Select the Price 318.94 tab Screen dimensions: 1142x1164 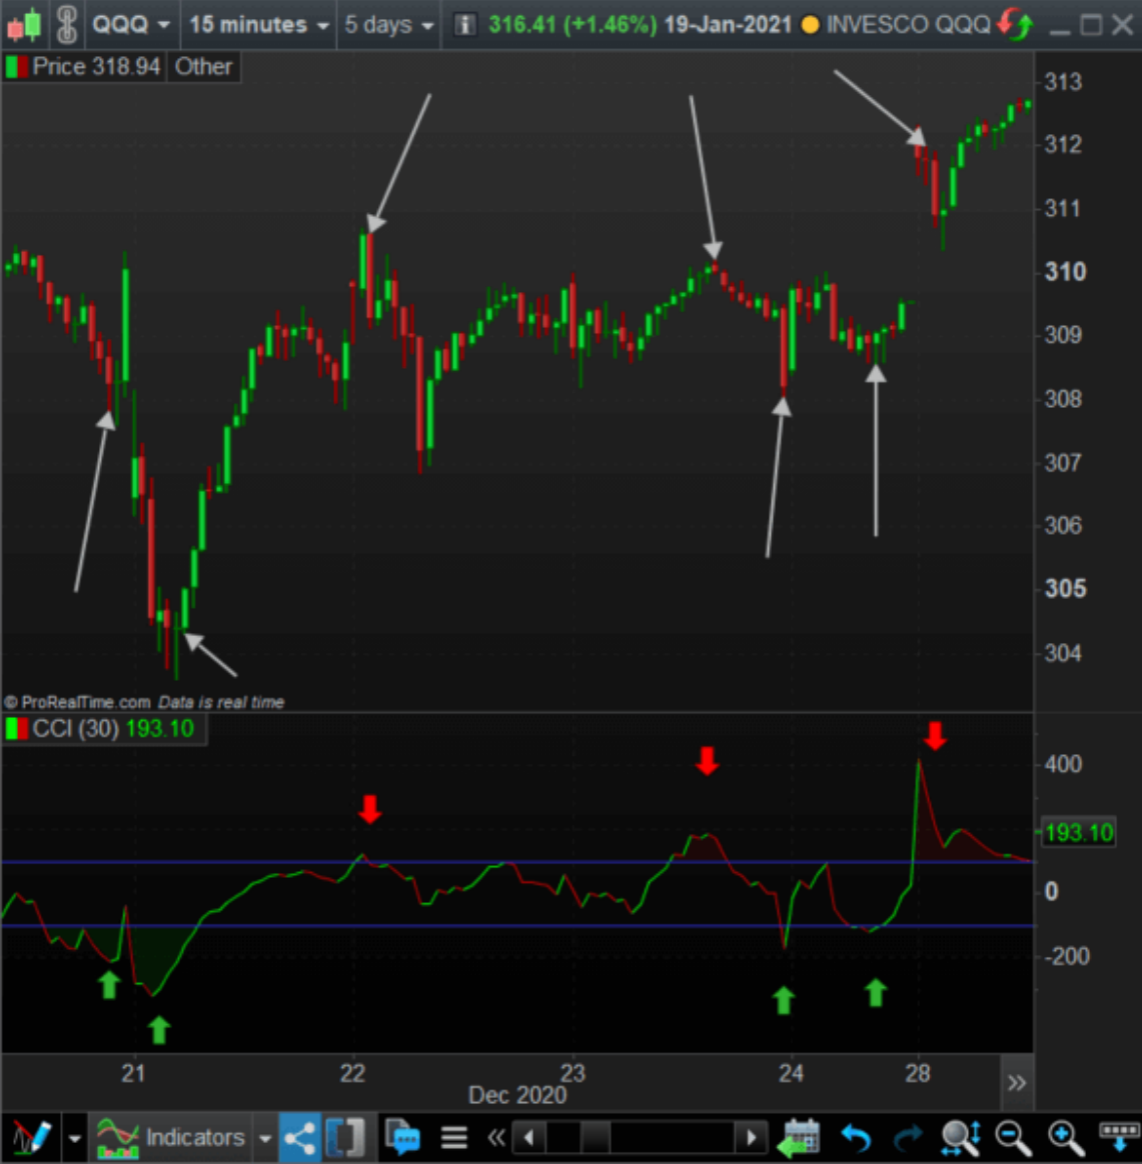84,67
